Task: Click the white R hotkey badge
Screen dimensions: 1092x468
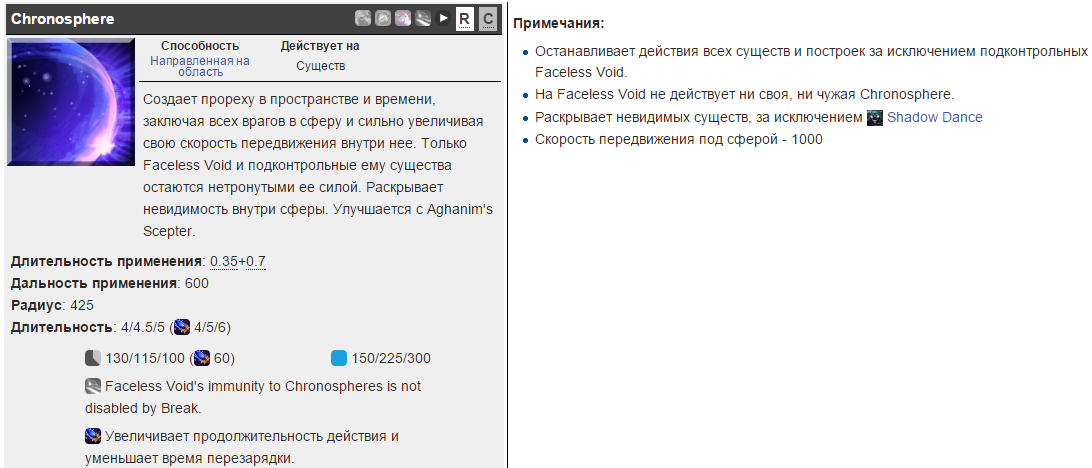Action: tap(464, 18)
